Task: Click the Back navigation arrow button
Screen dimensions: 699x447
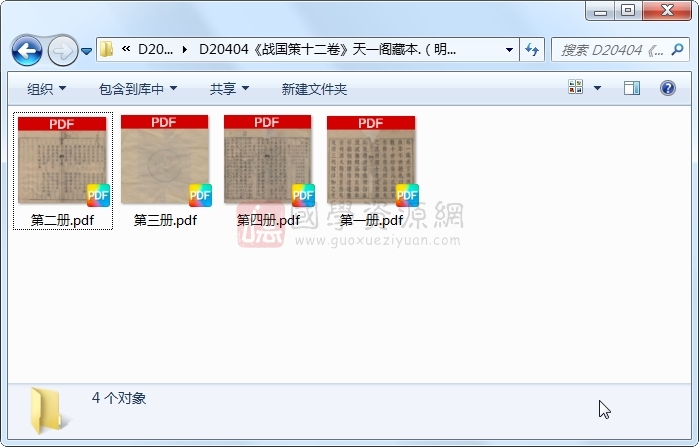Action: [x=27, y=49]
